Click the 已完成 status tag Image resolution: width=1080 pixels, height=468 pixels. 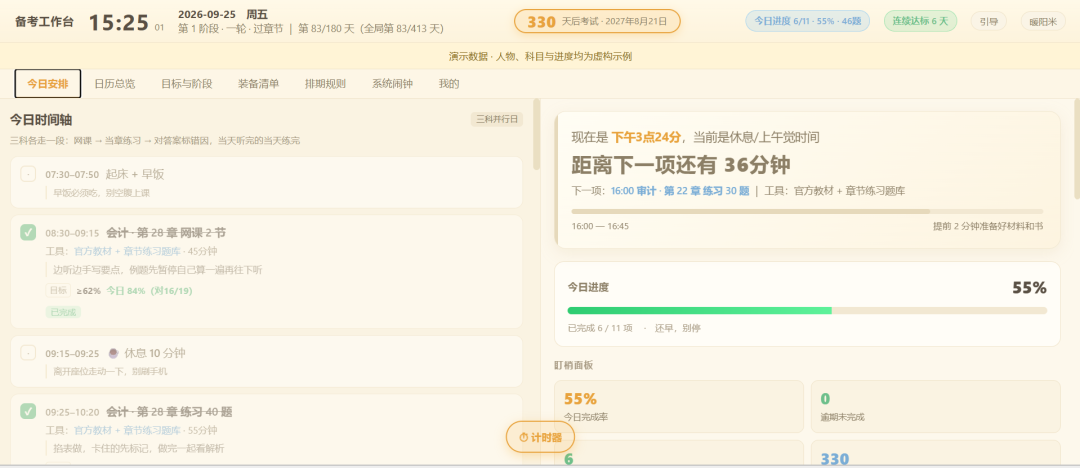pos(63,312)
